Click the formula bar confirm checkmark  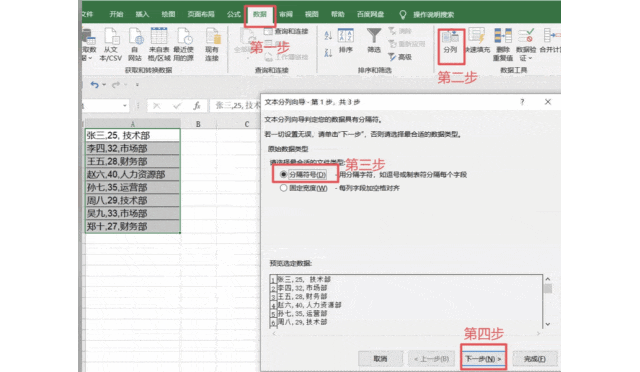click(177, 106)
